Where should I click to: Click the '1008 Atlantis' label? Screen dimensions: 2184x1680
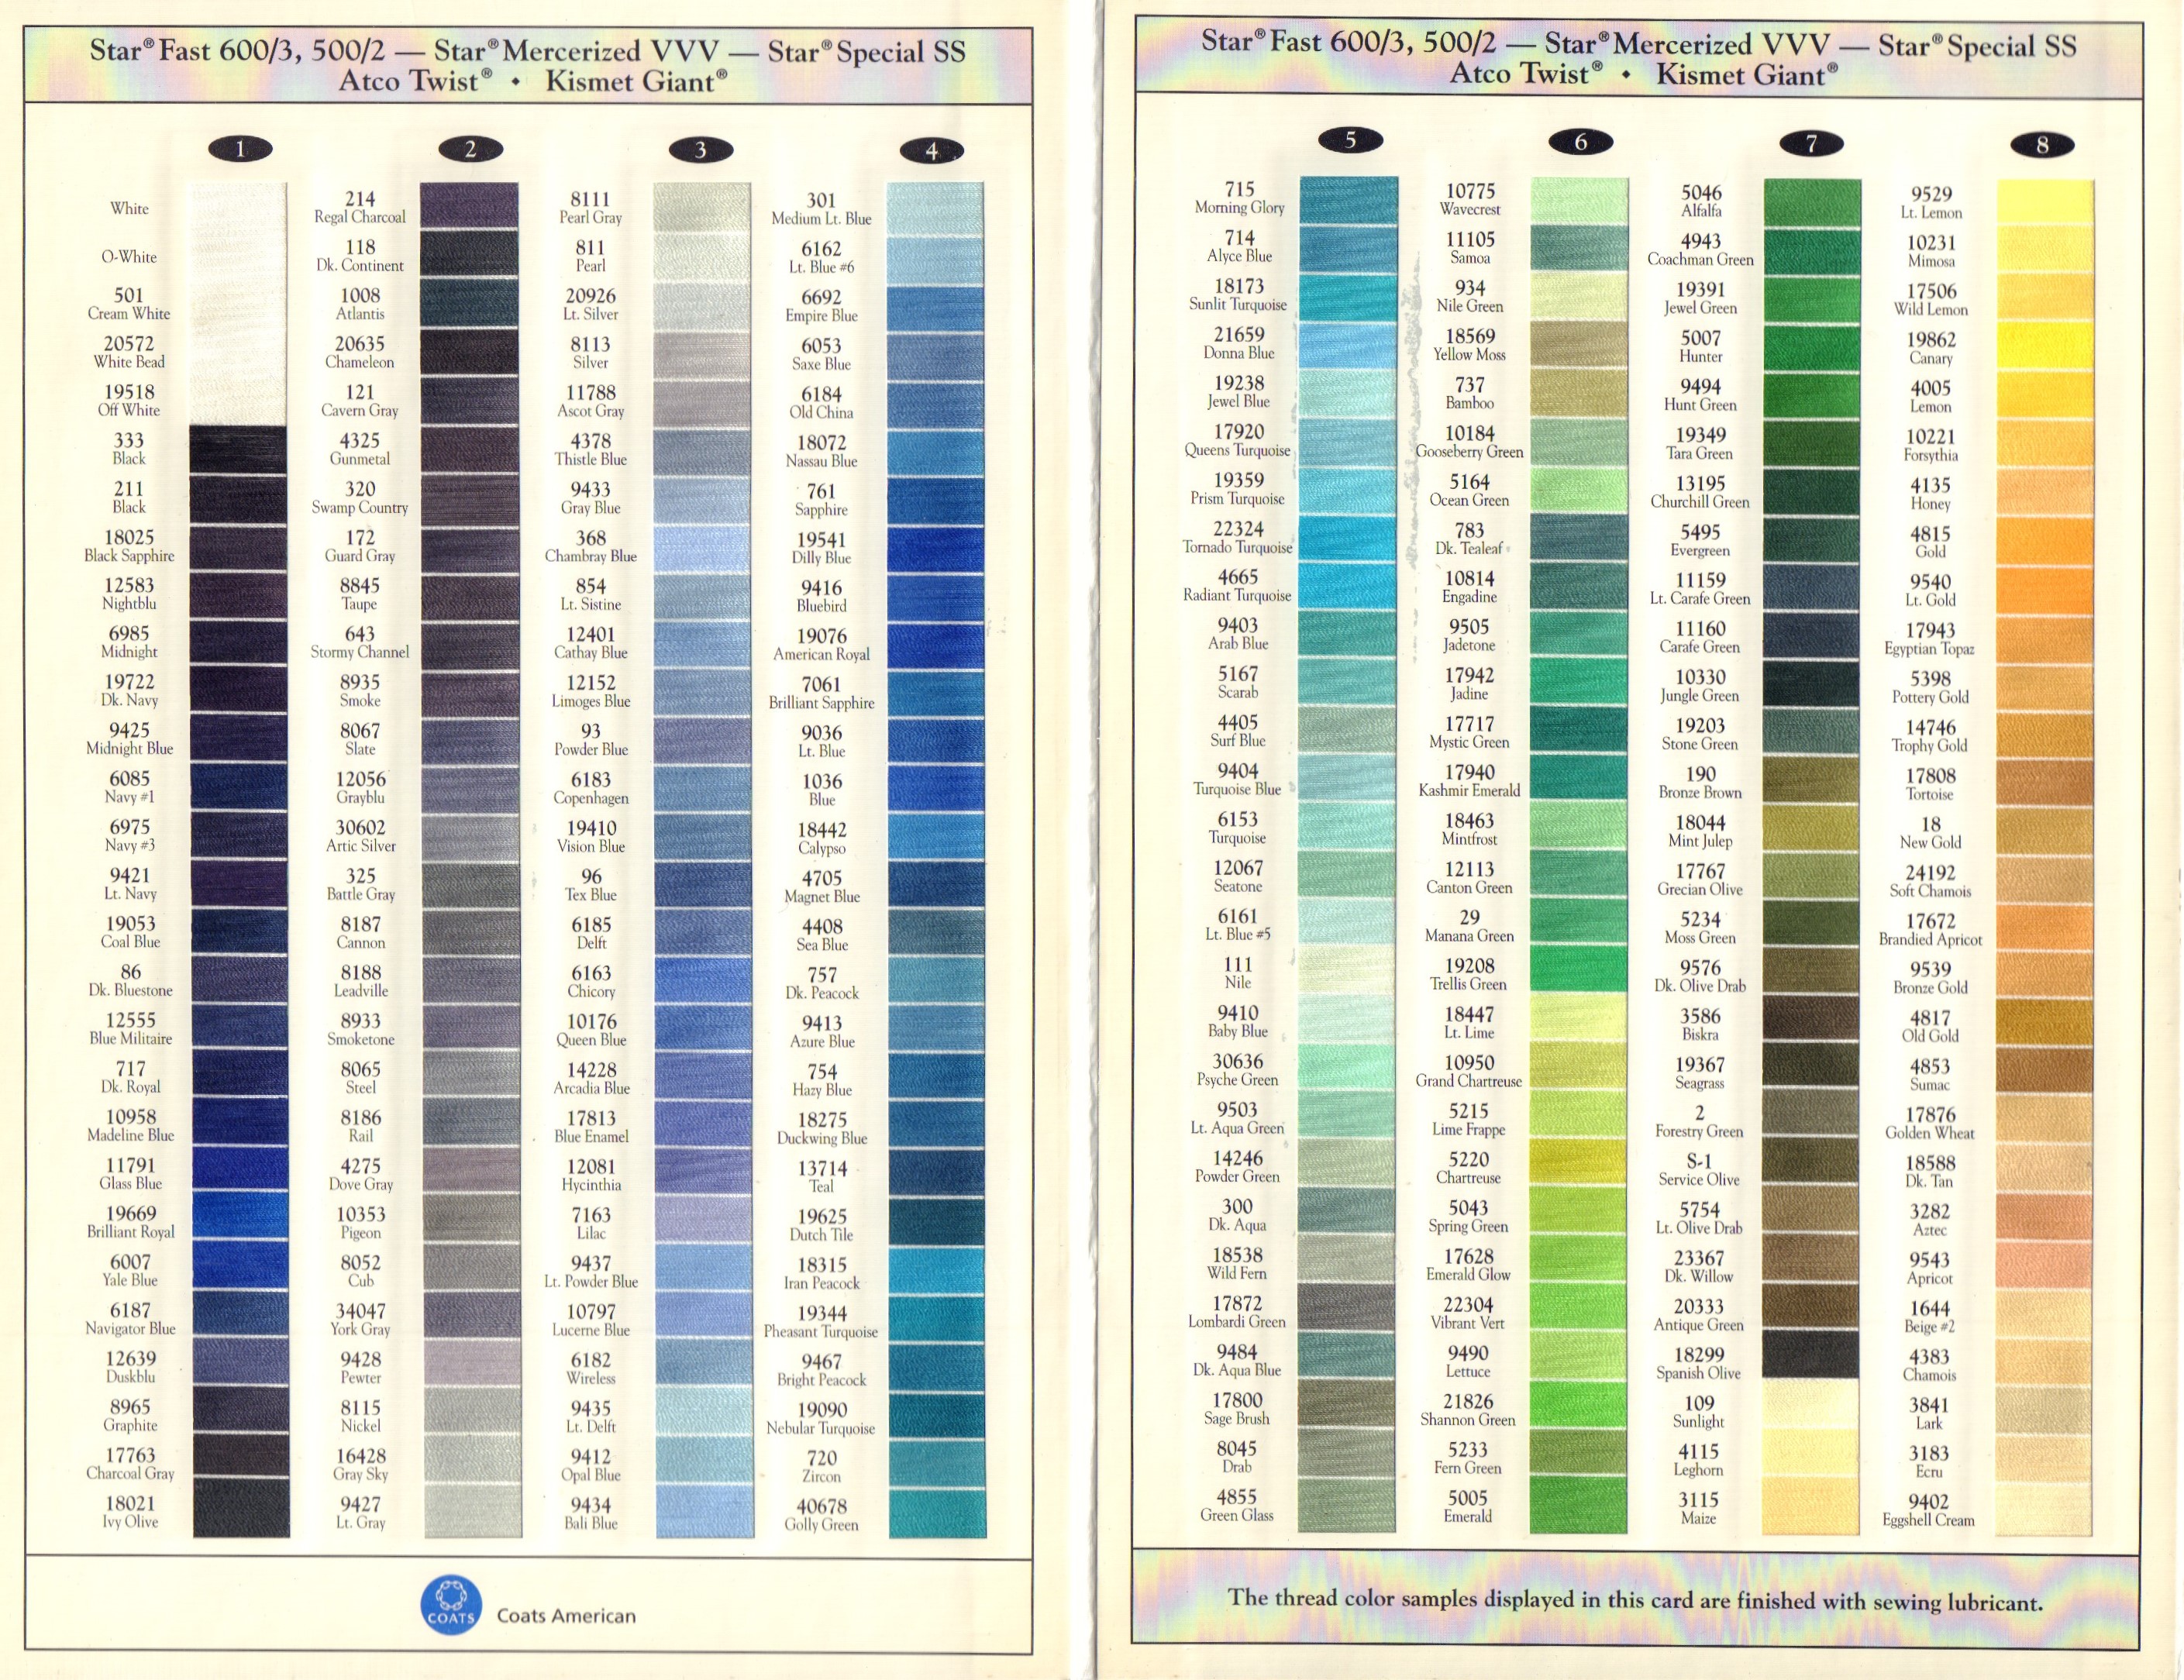pos(360,304)
